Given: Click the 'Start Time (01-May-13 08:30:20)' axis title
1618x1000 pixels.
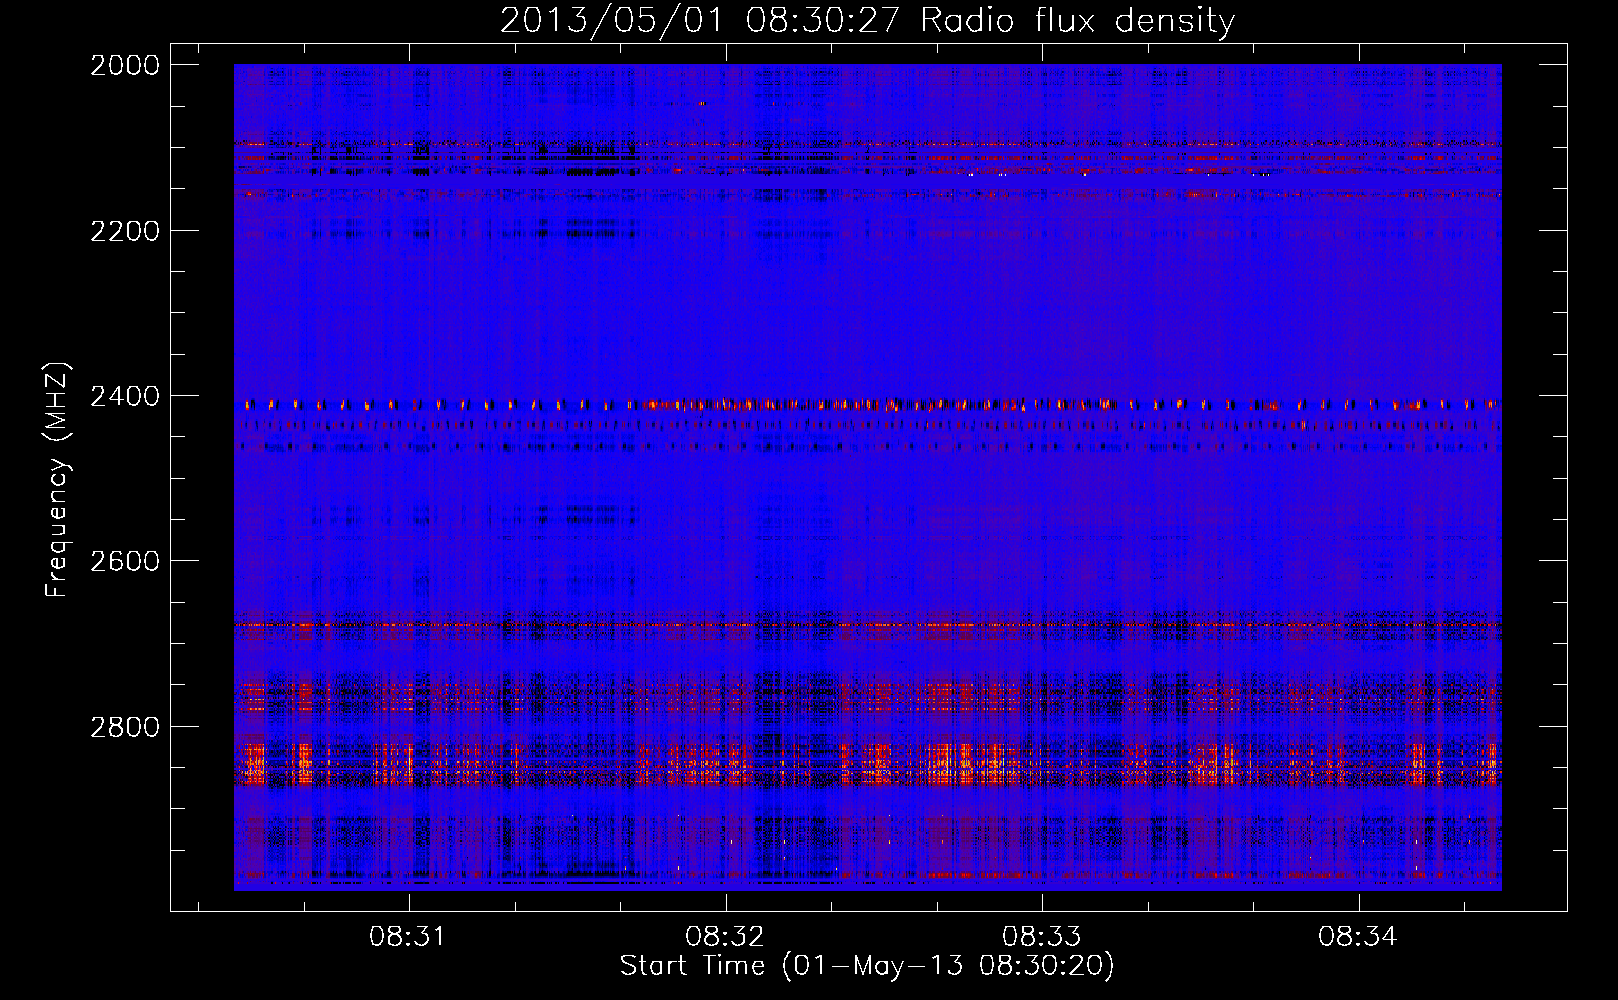Looking at the screenshot, I should tap(867, 966).
